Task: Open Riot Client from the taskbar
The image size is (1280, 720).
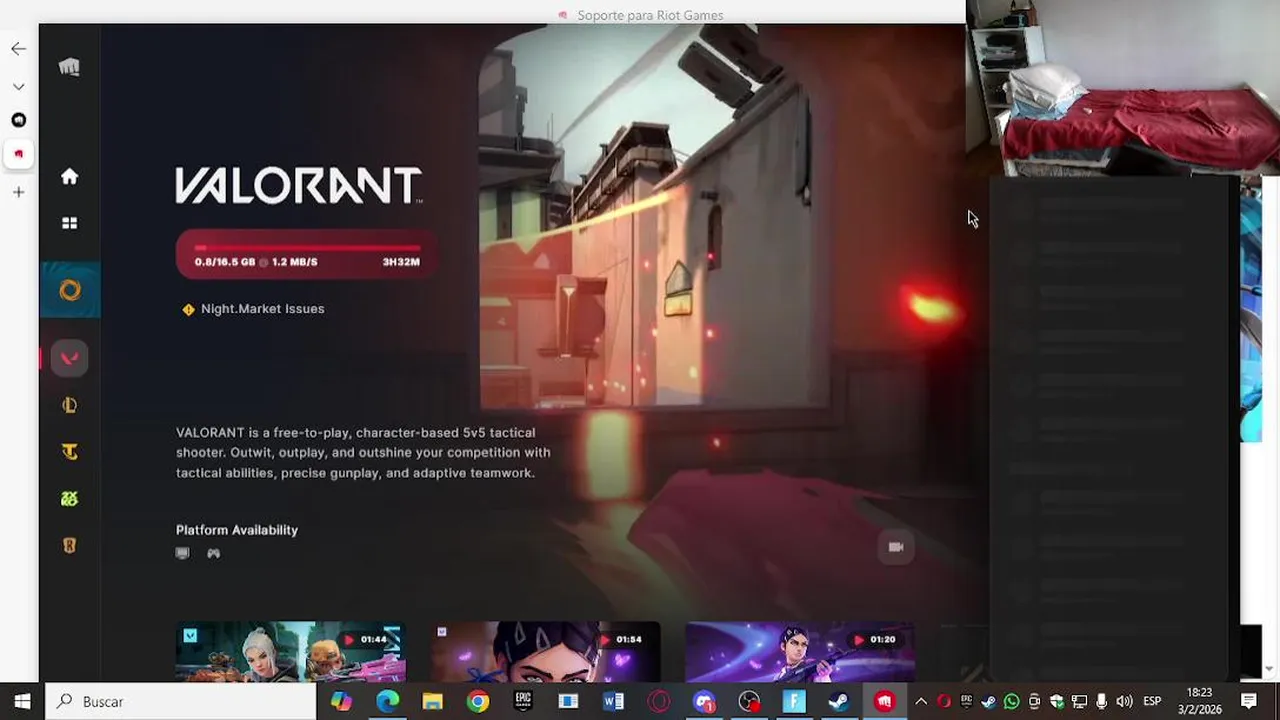Action: (884, 701)
